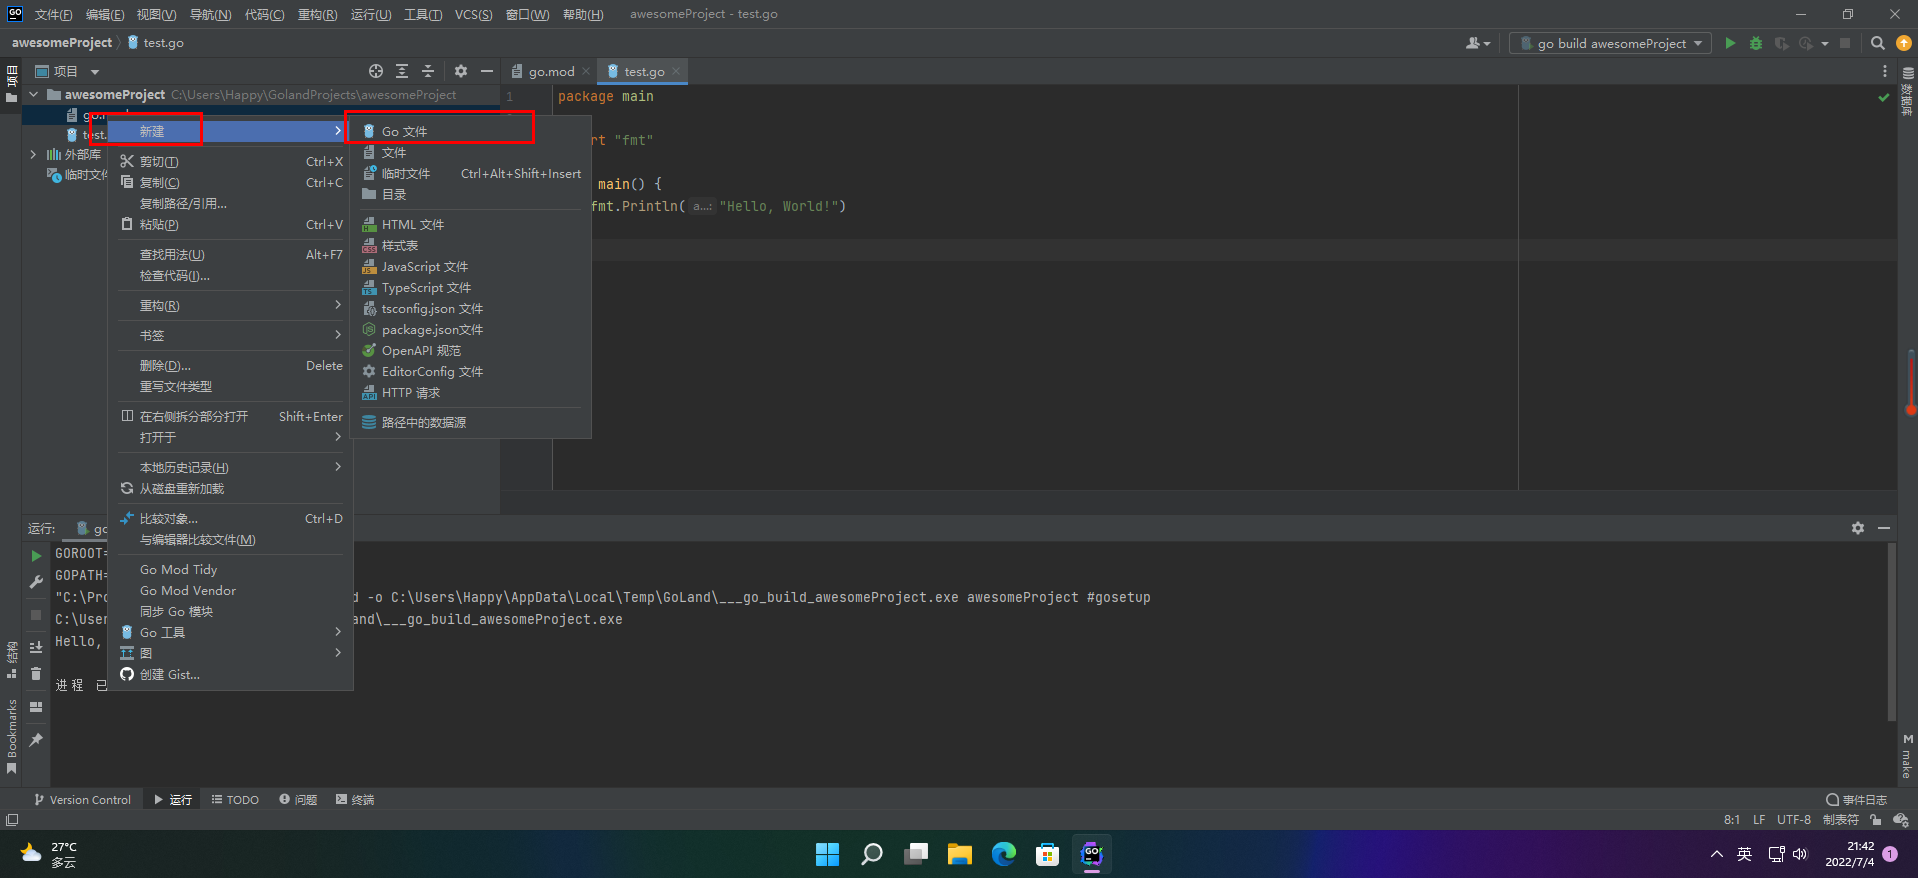The height and width of the screenshot is (878, 1918).
Task: Open project panel gear settings
Action: [461, 71]
